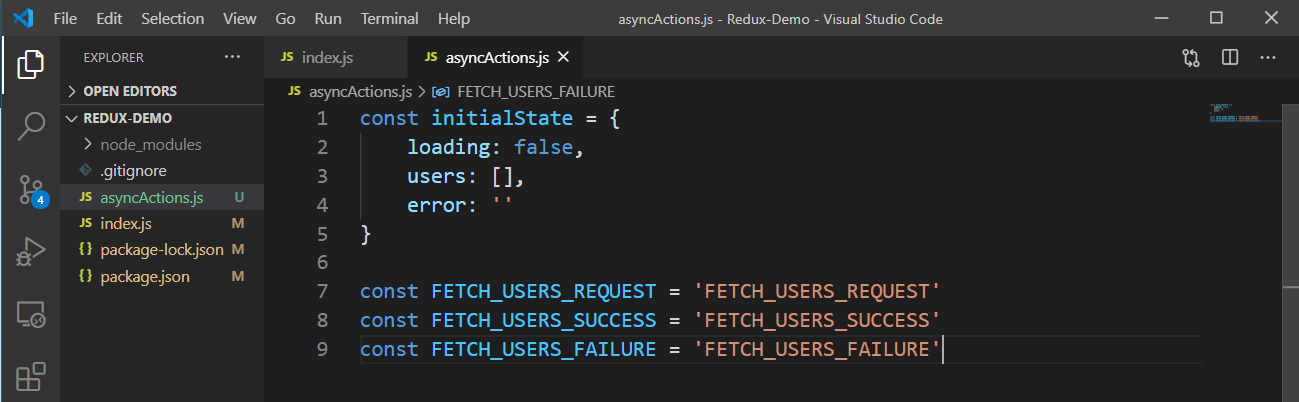Image resolution: width=1299 pixels, height=402 pixels.
Task: Click the M status badge for index.js
Action: pyautogui.click(x=239, y=223)
